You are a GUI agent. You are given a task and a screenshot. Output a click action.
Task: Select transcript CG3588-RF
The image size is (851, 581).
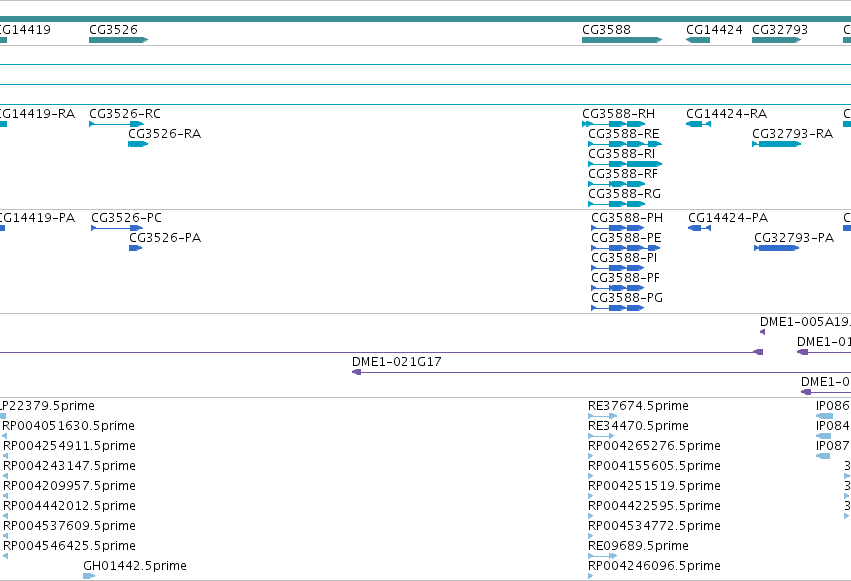pyautogui.click(x=617, y=184)
